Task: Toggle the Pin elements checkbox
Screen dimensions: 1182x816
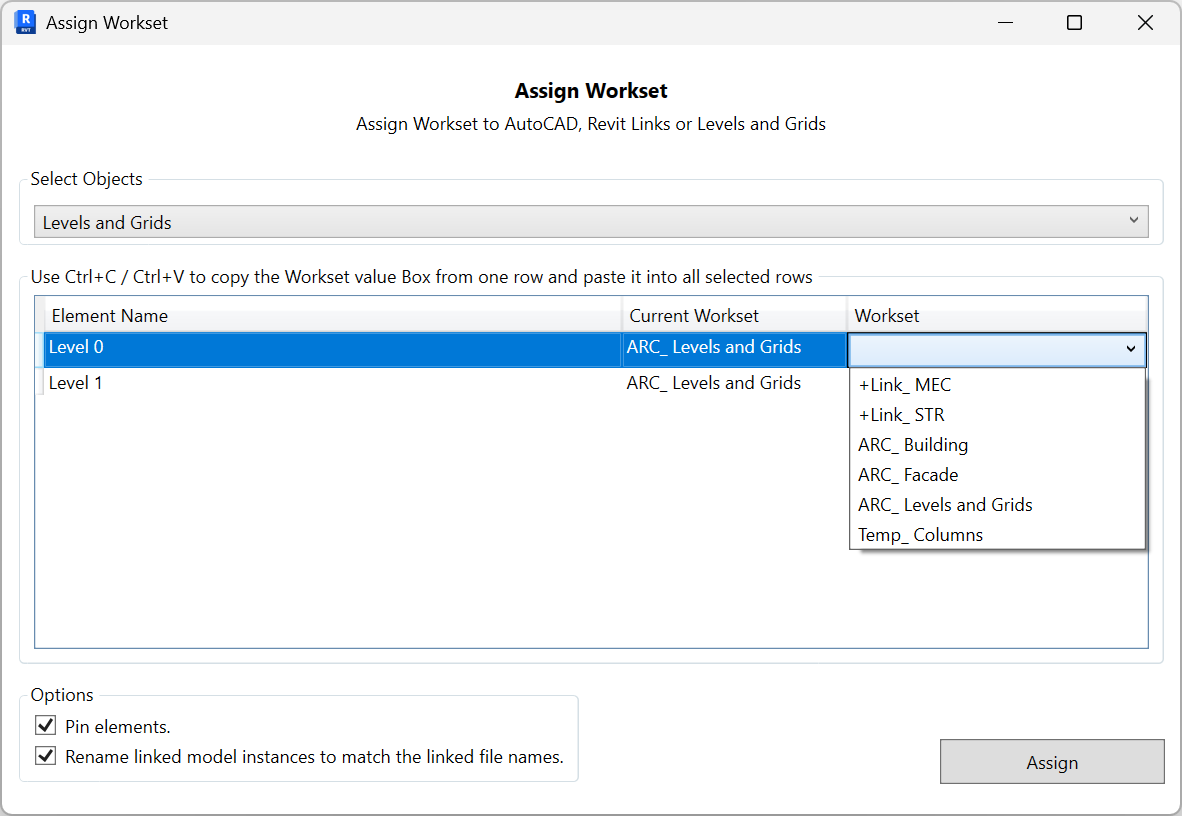Action: tap(45, 728)
